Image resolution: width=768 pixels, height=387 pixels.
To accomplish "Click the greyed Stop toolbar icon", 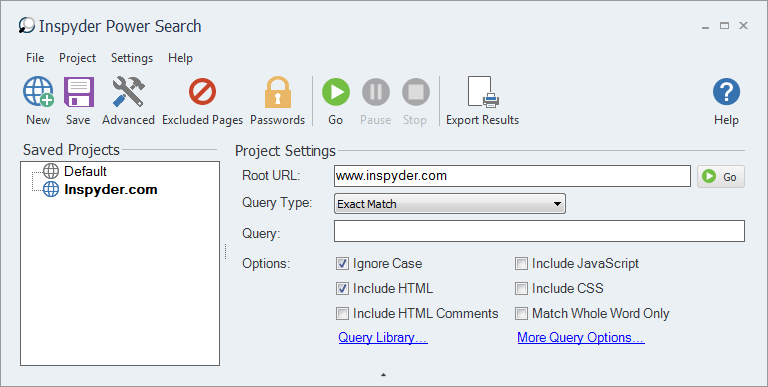I will tap(415, 101).
